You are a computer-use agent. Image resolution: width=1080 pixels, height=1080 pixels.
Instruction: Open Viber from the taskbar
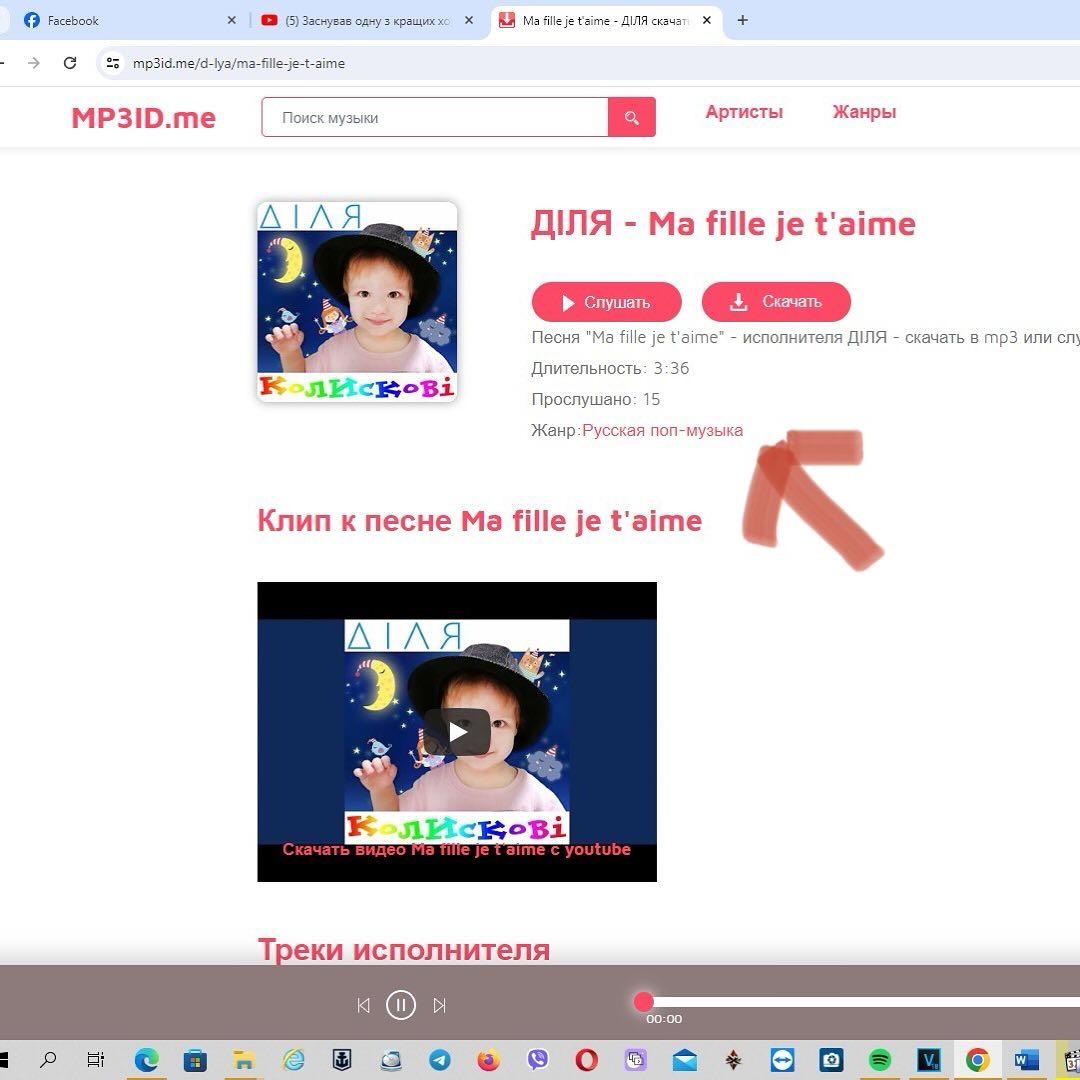point(537,1060)
